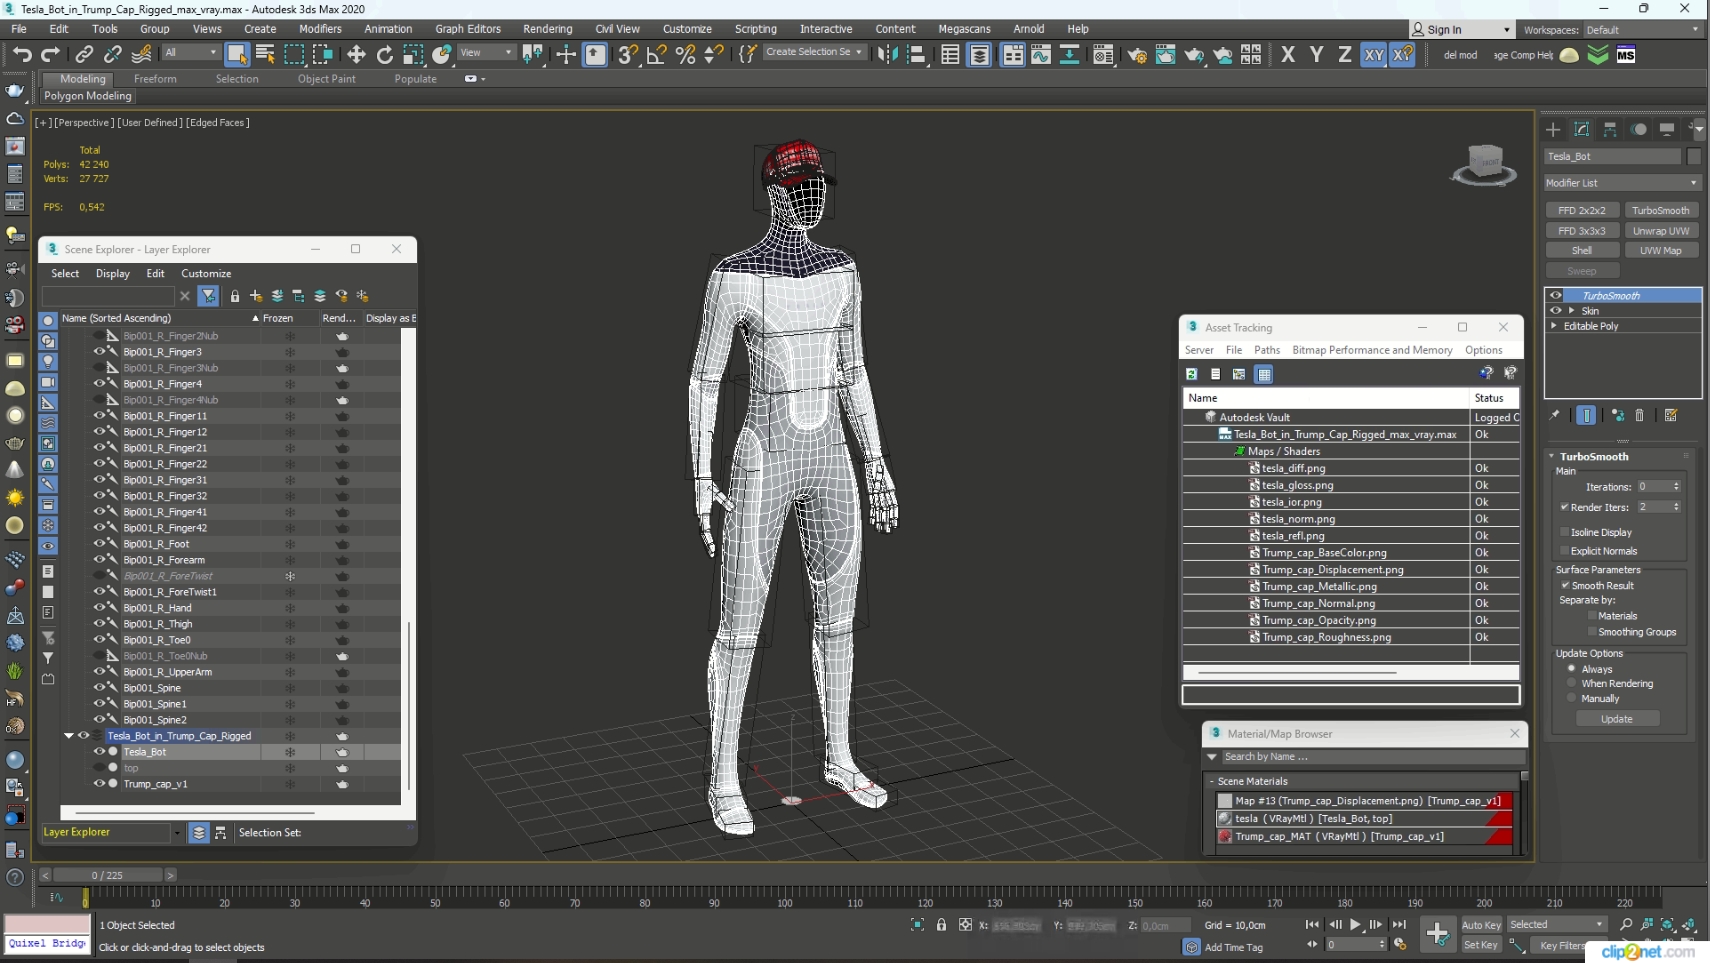Toggle the Render Iters checkbox
Screen dimensions: 1710x963
point(1565,507)
